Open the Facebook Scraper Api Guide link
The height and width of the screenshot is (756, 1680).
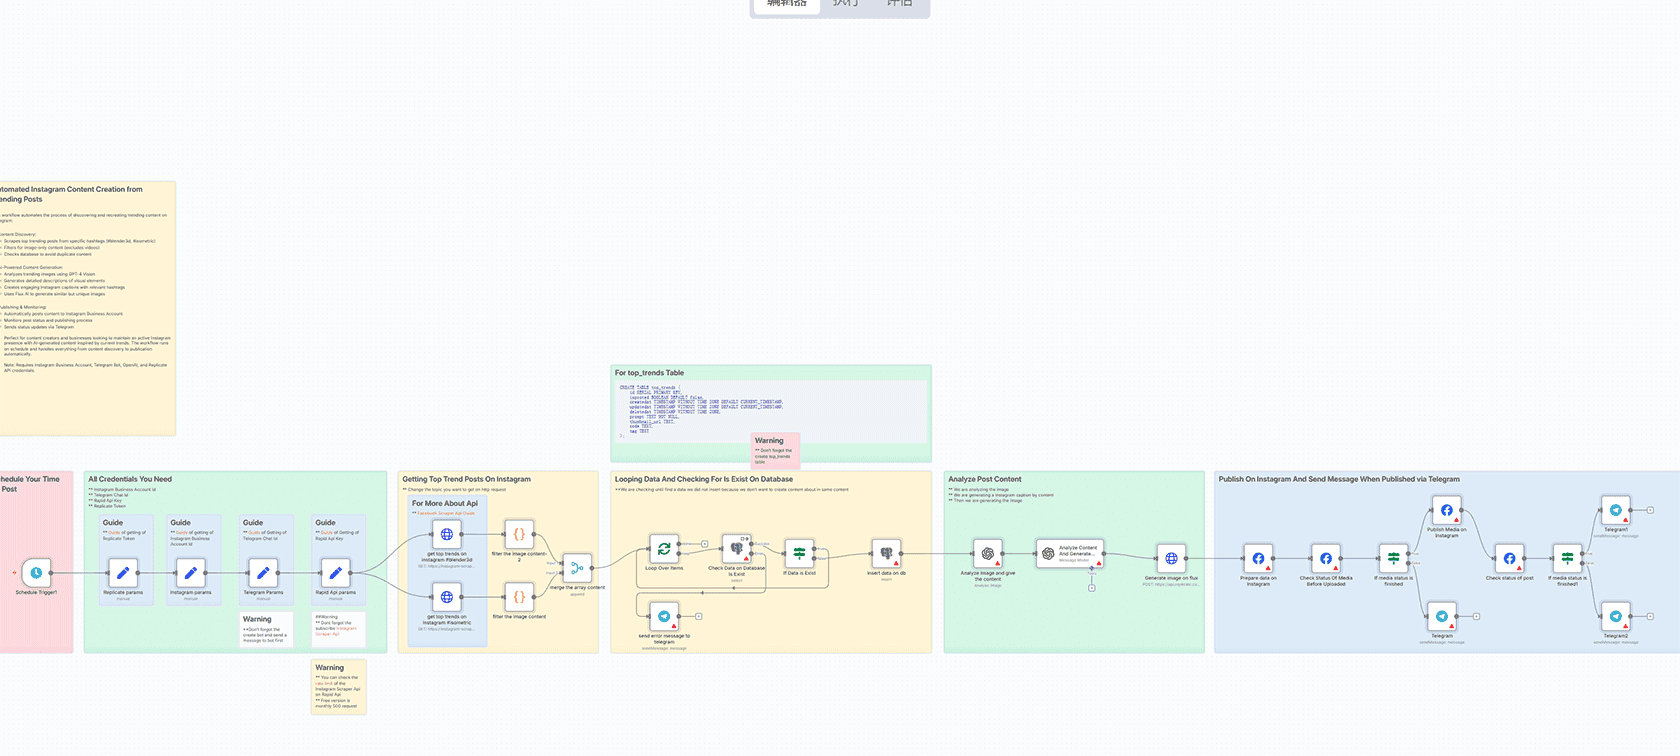446,513
